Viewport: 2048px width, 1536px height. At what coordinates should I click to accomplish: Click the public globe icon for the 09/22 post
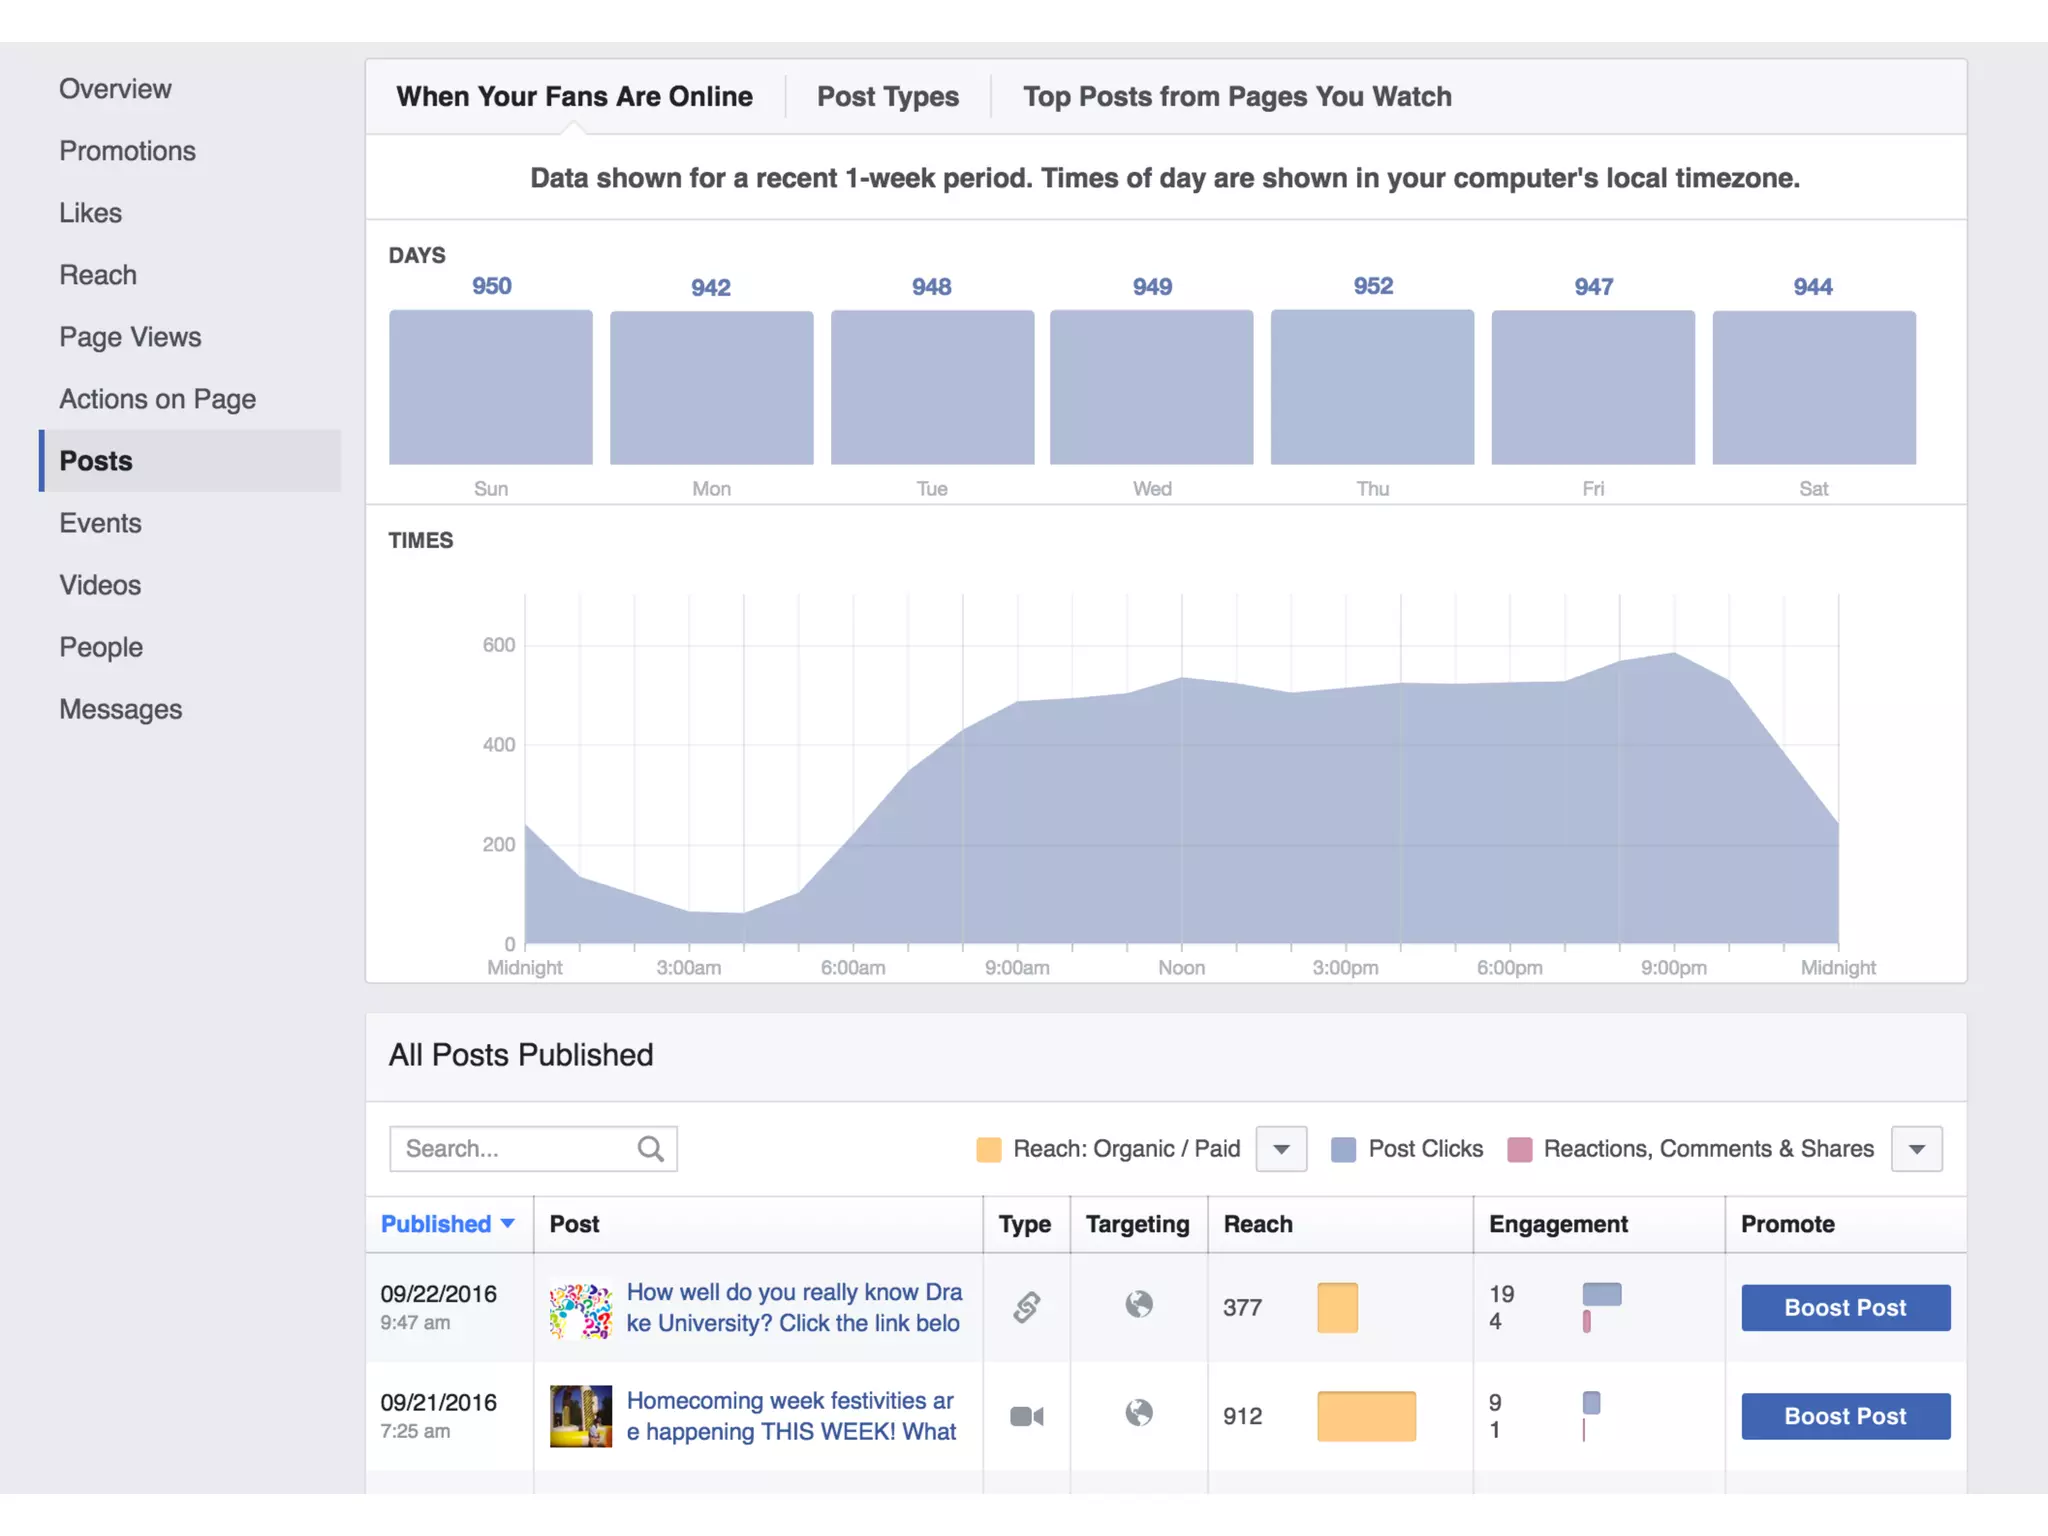[1139, 1304]
